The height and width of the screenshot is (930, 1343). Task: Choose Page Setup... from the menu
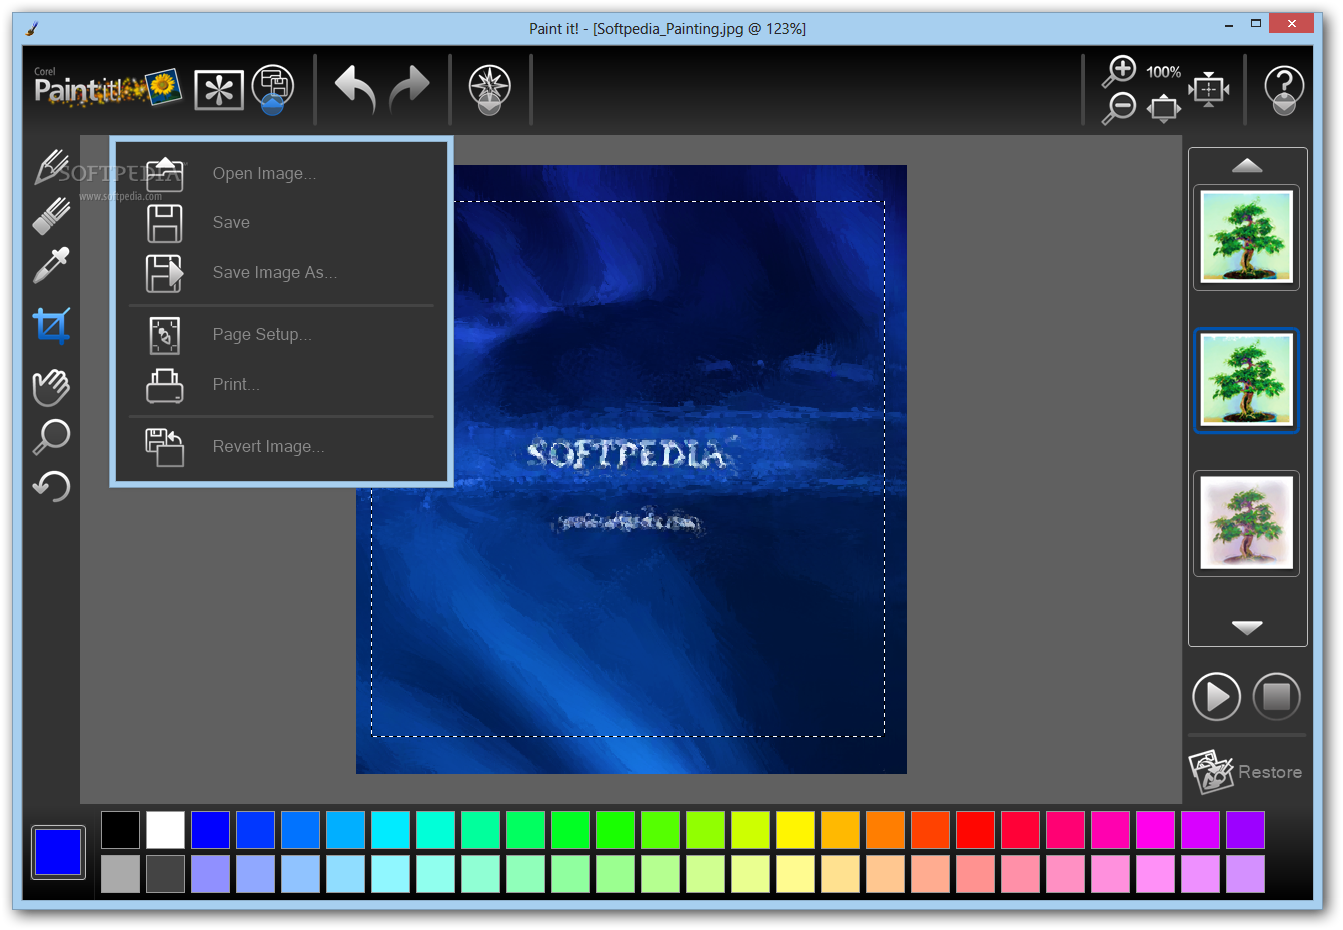pos(262,334)
